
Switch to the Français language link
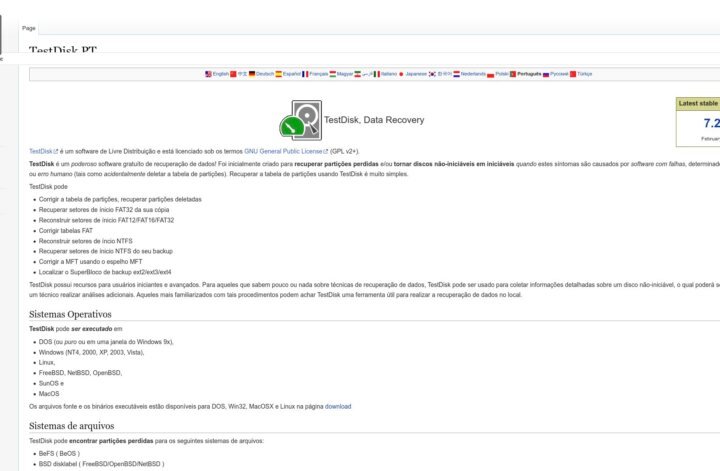319,74
